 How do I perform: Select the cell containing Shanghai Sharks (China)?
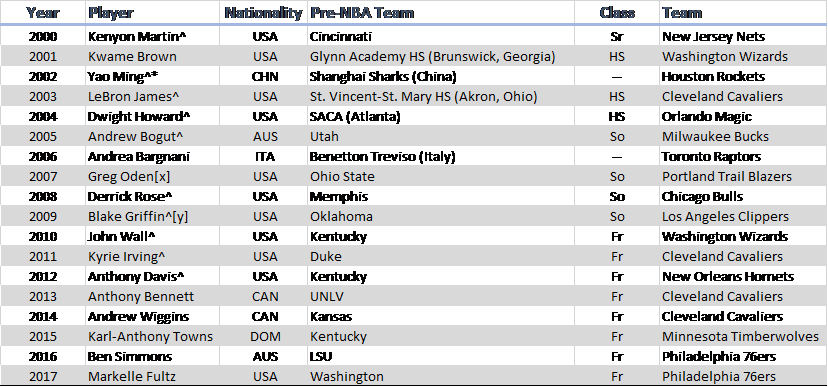(x=441, y=77)
